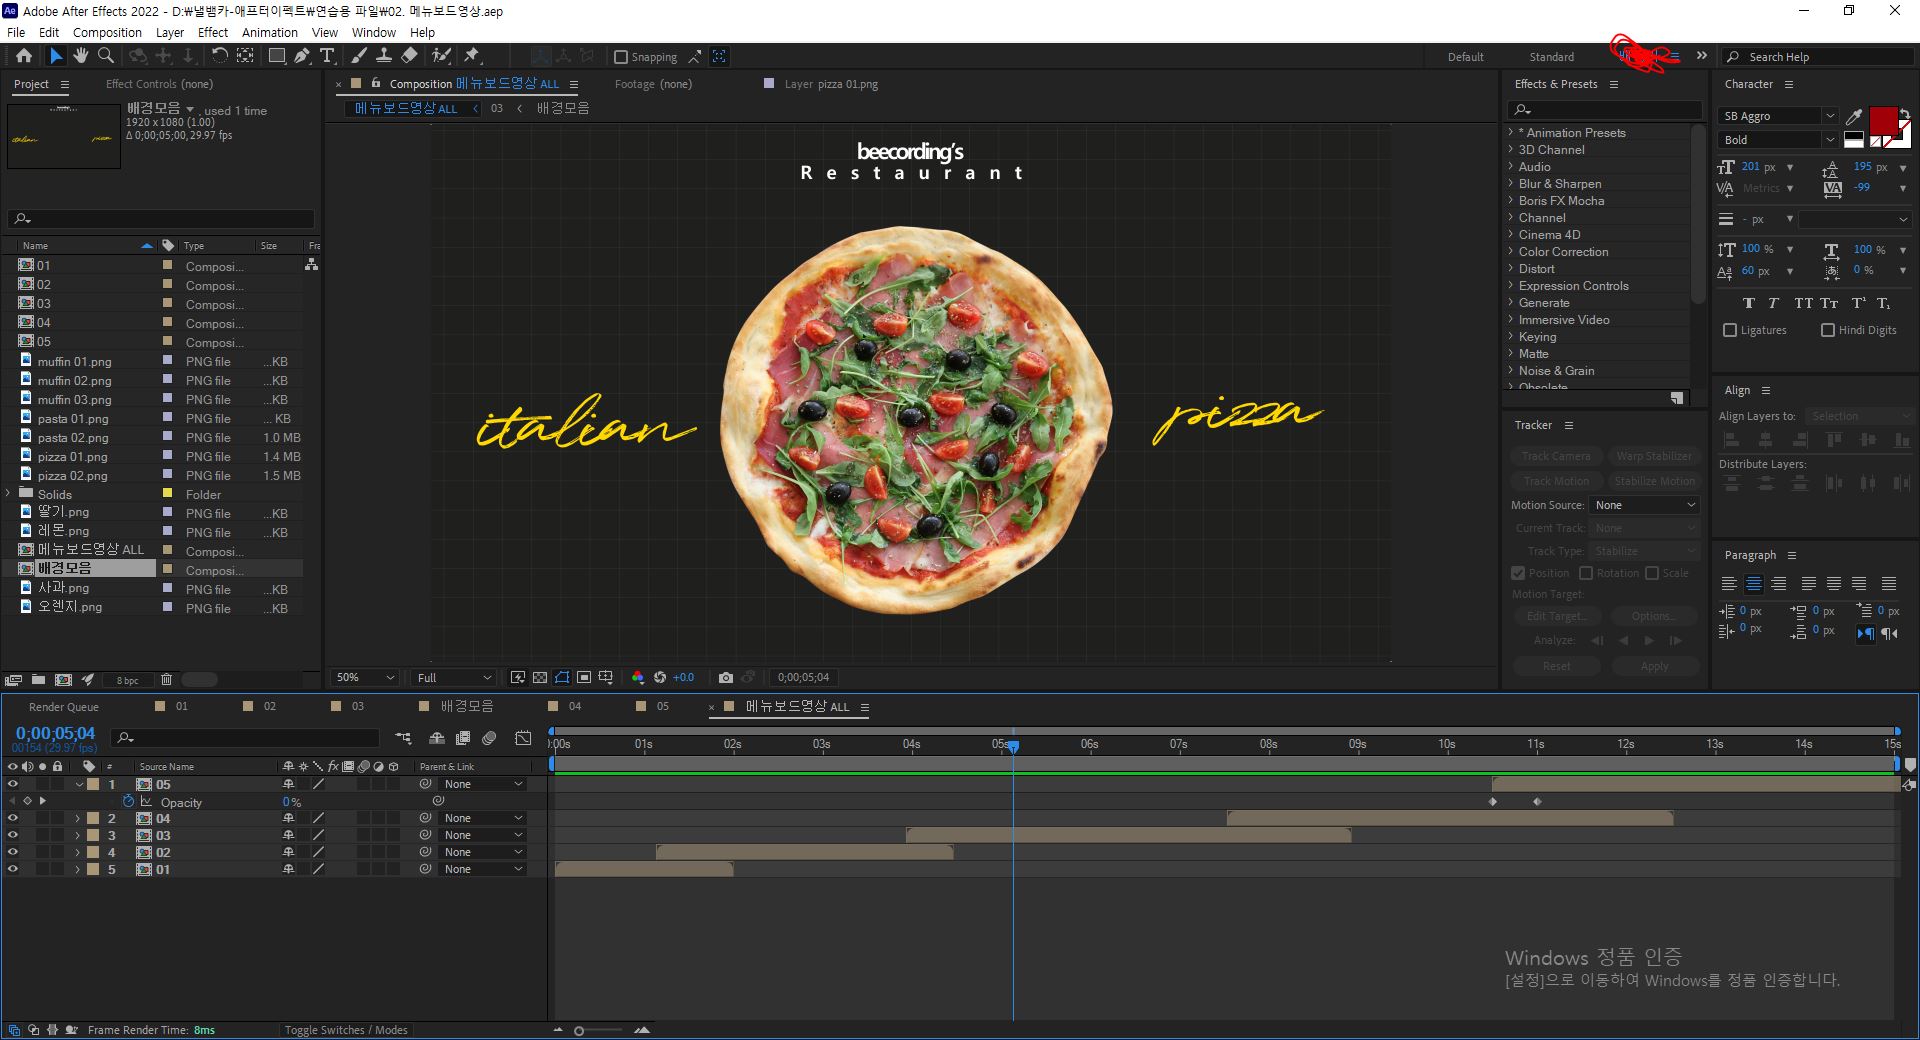Screen dimensions: 1920x1040
Task: Expand the Solids folder in Project panel
Action: point(8,494)
